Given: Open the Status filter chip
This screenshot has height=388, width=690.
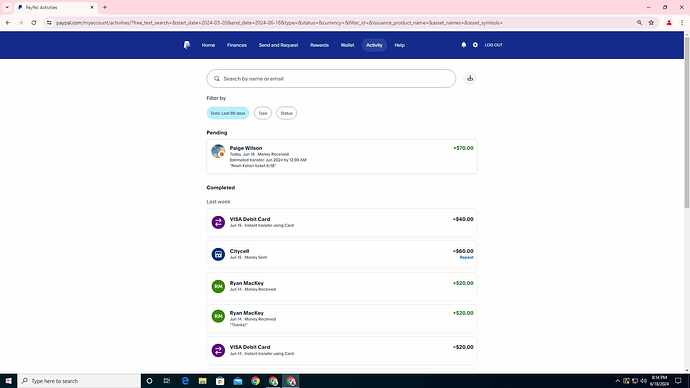Looking at the screenshot, I should point(286,113).
